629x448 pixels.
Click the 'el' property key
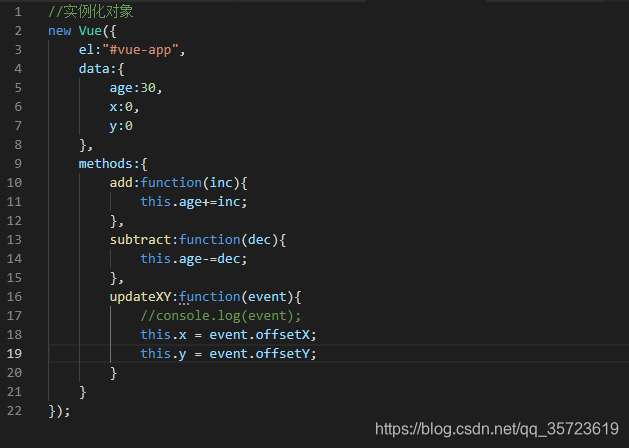[x=87, y=50]
